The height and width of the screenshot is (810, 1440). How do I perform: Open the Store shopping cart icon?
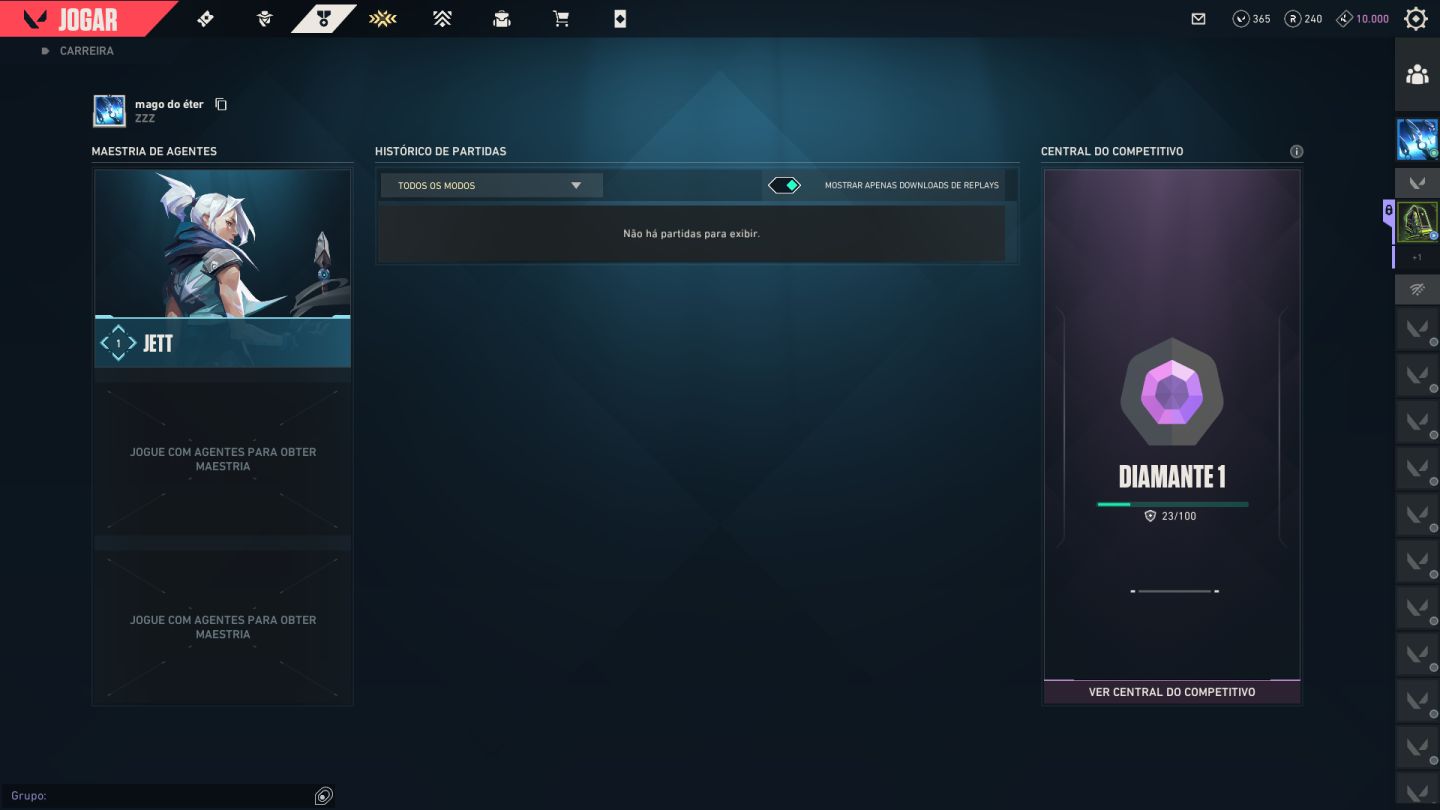[x=561, y=19]
